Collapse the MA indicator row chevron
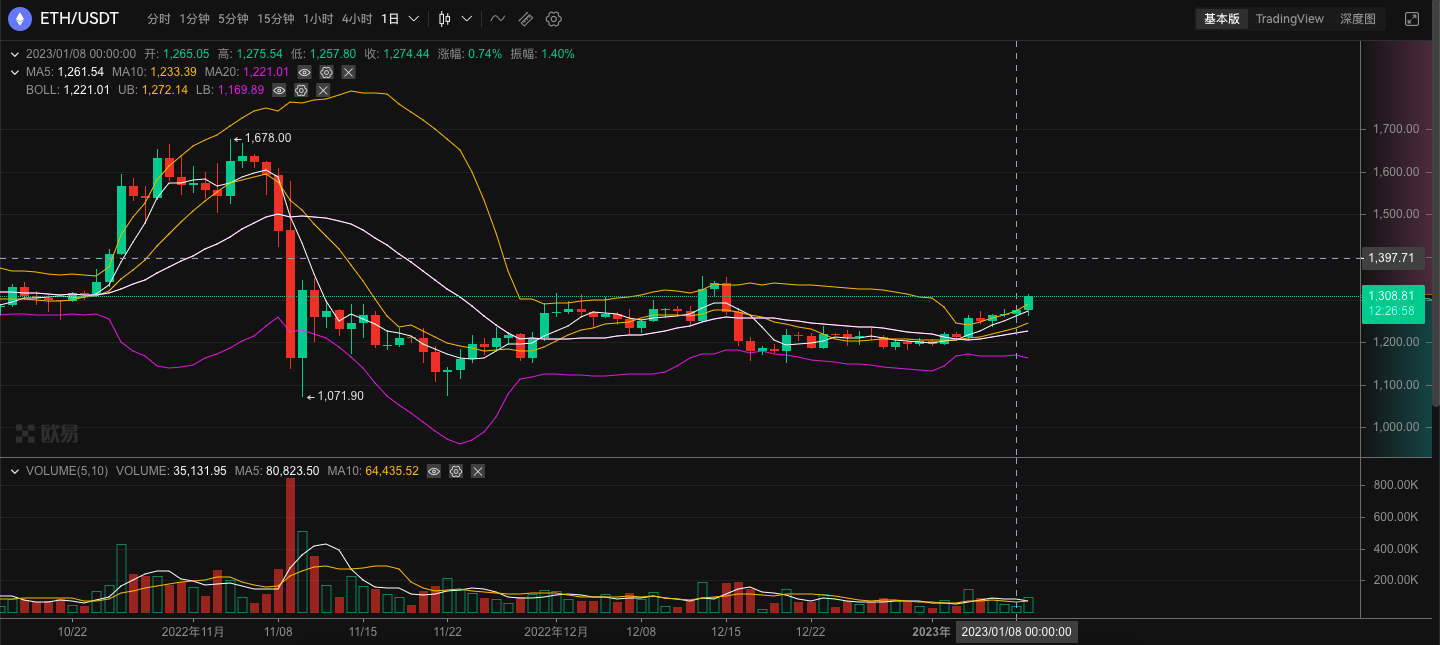Screen dimensions: 1440x645 coord(13,72)
